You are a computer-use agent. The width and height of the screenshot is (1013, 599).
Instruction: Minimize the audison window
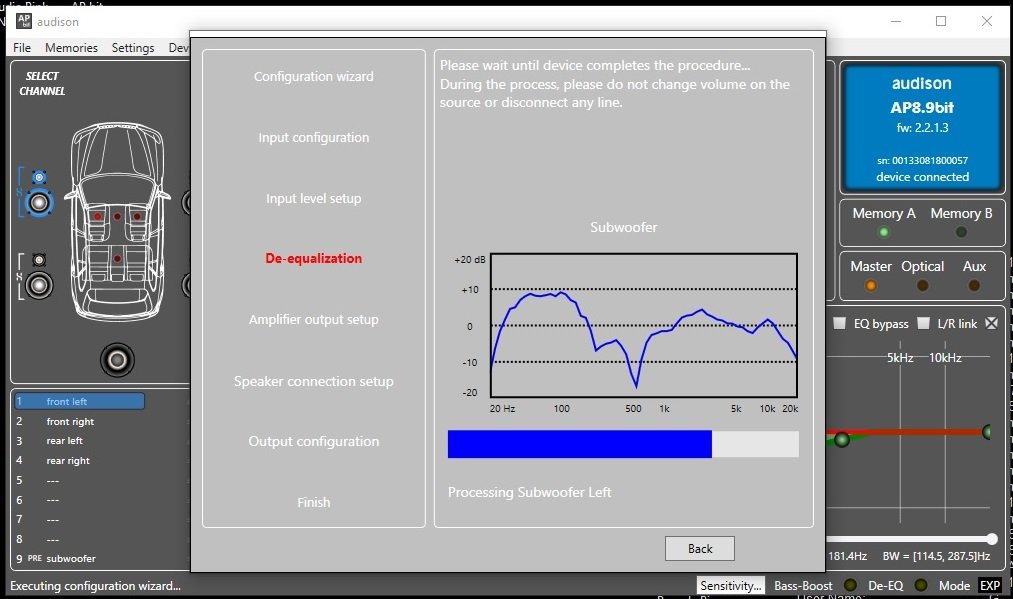(x=896, y=21)
